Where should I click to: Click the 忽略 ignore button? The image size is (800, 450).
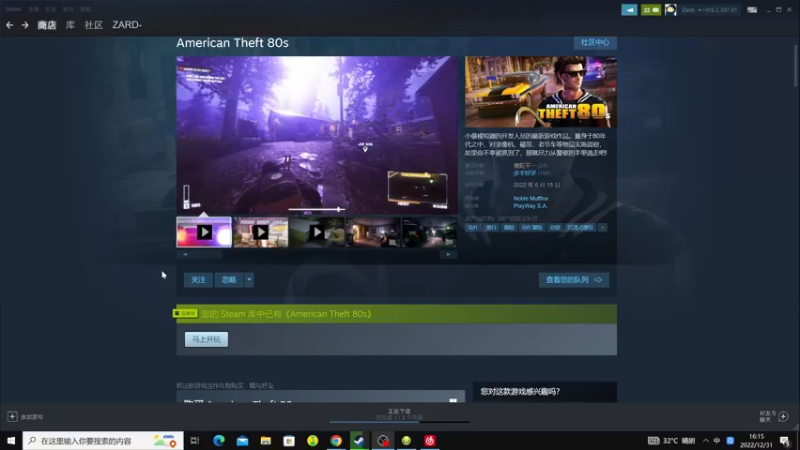click(x=229, y=280)
